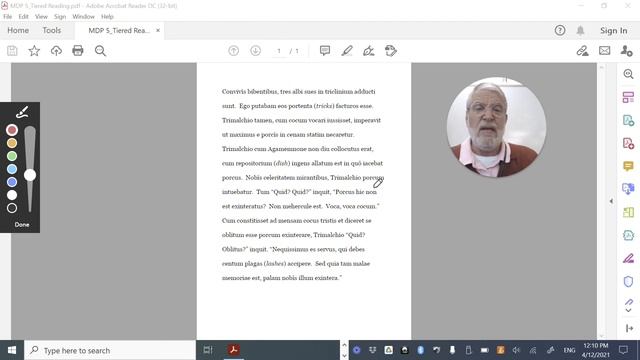The height and width of the screenshot is (360, 640).
Task: Add a sticky note comment
Action: coord(325,51)
